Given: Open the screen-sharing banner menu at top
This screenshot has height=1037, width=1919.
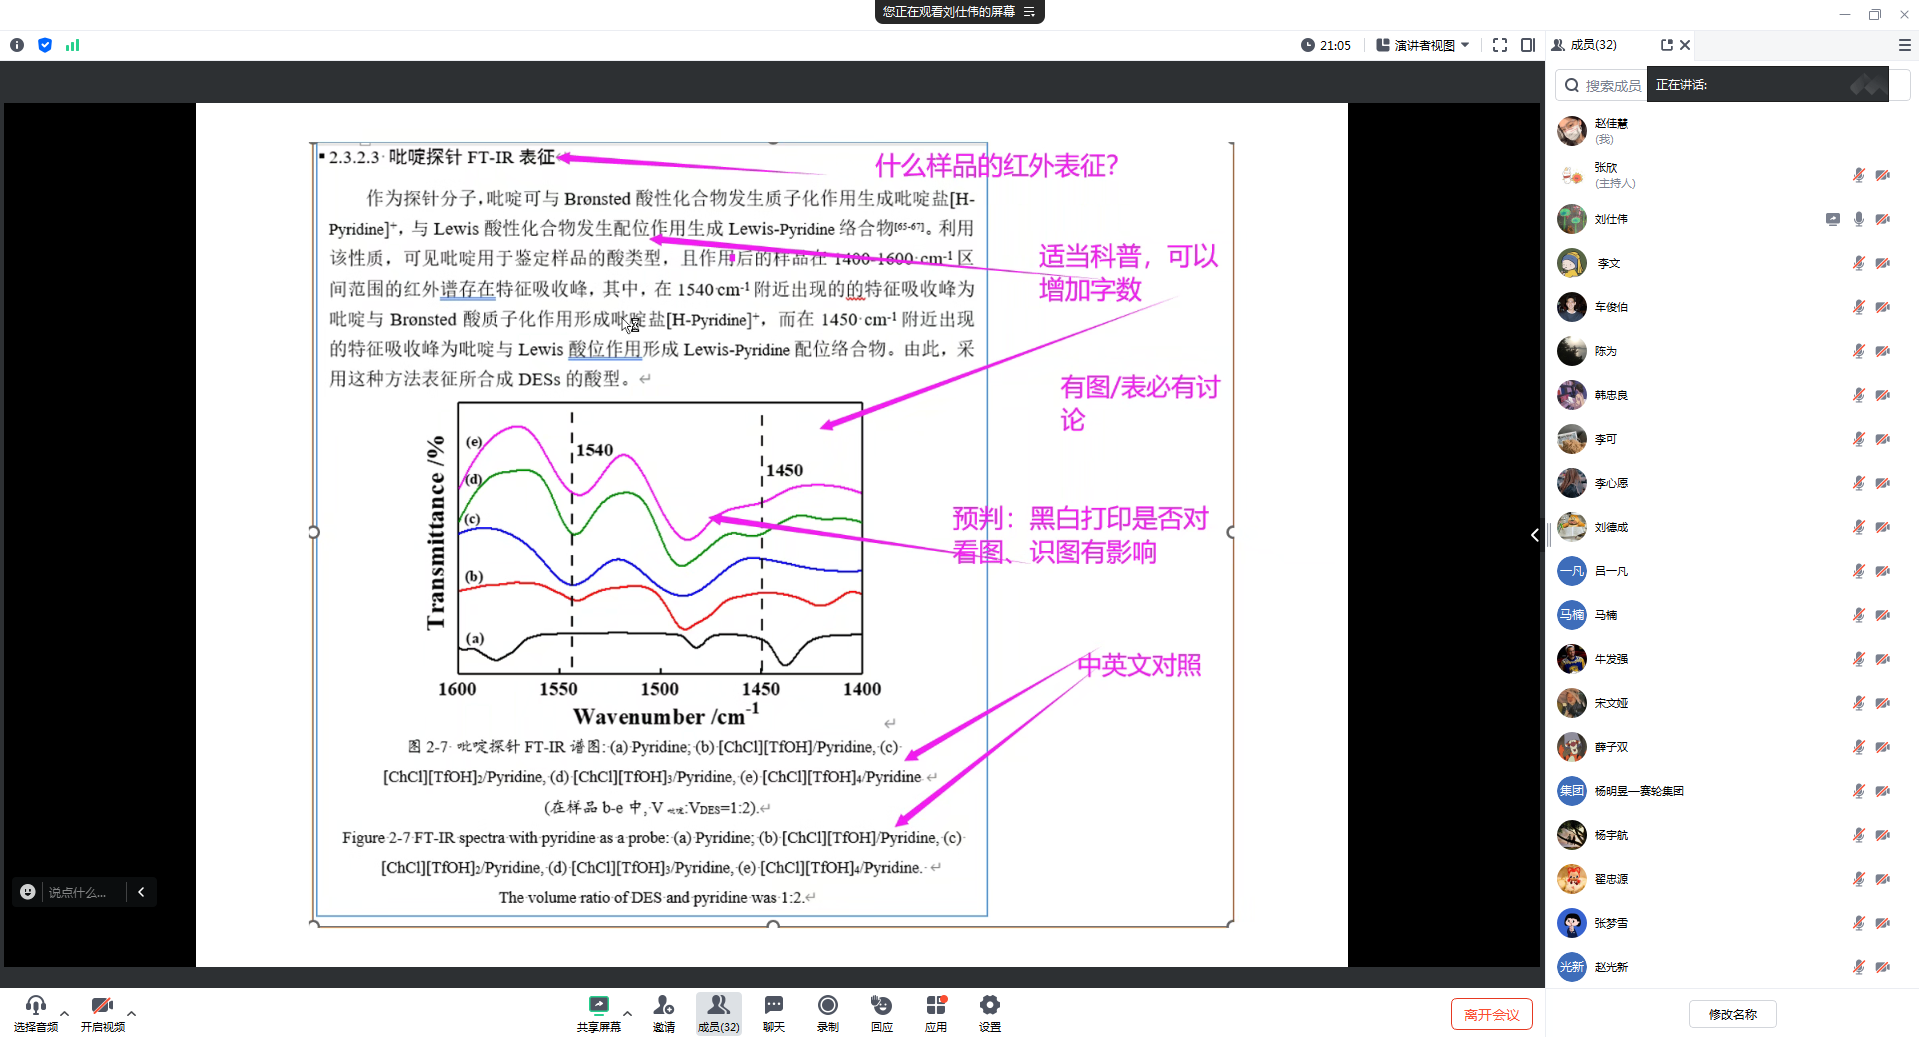Looking at the screenshot, I should coord(1029,12).
